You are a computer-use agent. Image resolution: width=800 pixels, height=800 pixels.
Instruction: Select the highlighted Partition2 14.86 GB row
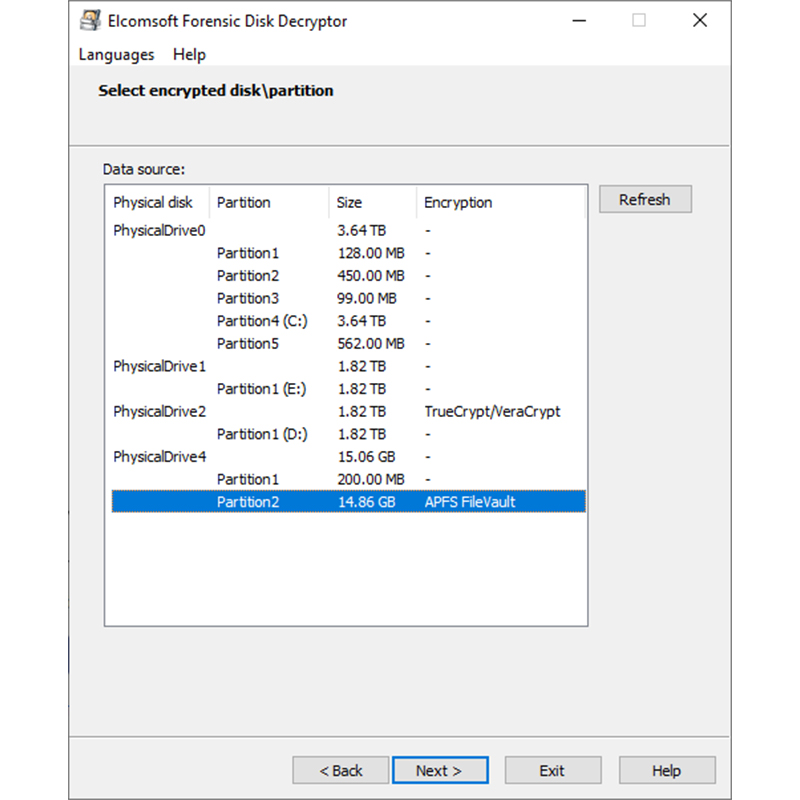(x=348, y=502)
